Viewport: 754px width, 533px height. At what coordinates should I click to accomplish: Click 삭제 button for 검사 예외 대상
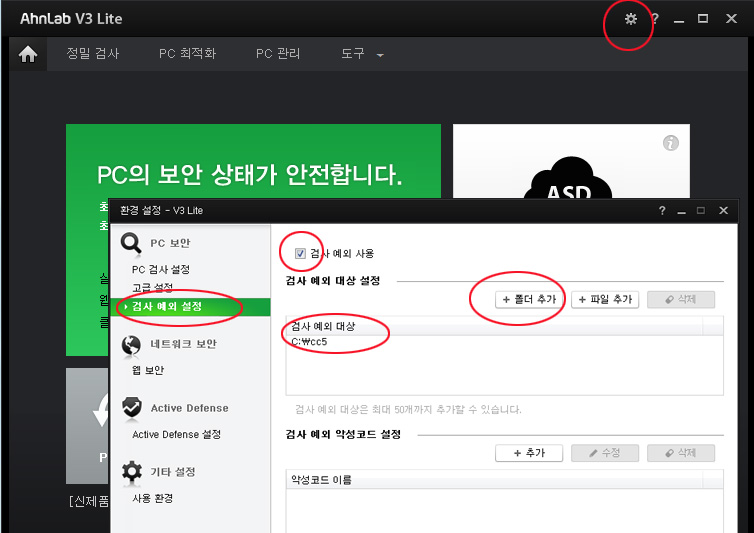(x=681, y=300)
